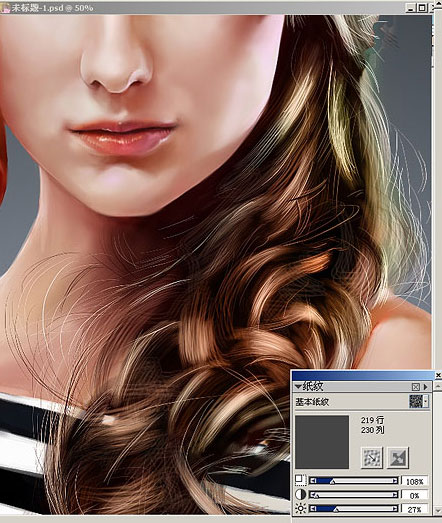Adjust the paper brightness slider at 27%
The image size is (442, 523).
tap(354, 509)
